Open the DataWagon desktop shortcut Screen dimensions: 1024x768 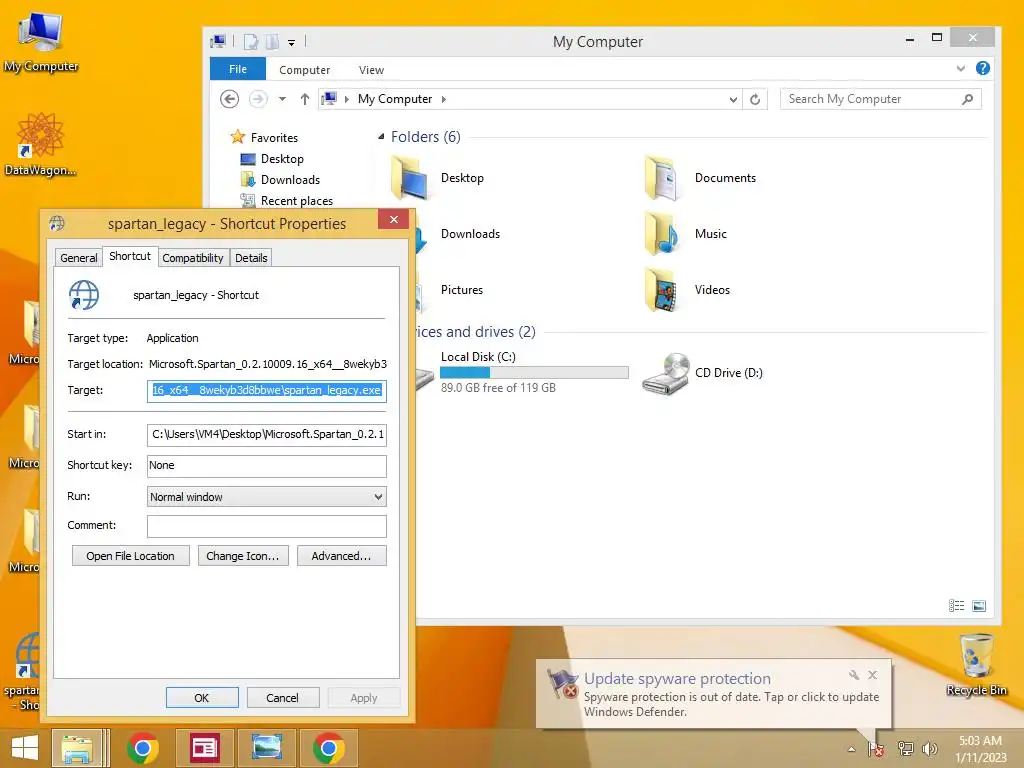40,145
